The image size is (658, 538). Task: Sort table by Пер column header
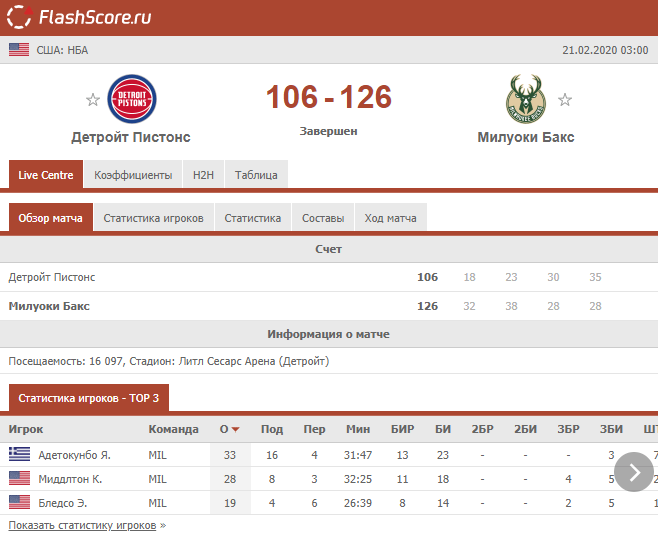pyautogui.click(x=314, y=429)
